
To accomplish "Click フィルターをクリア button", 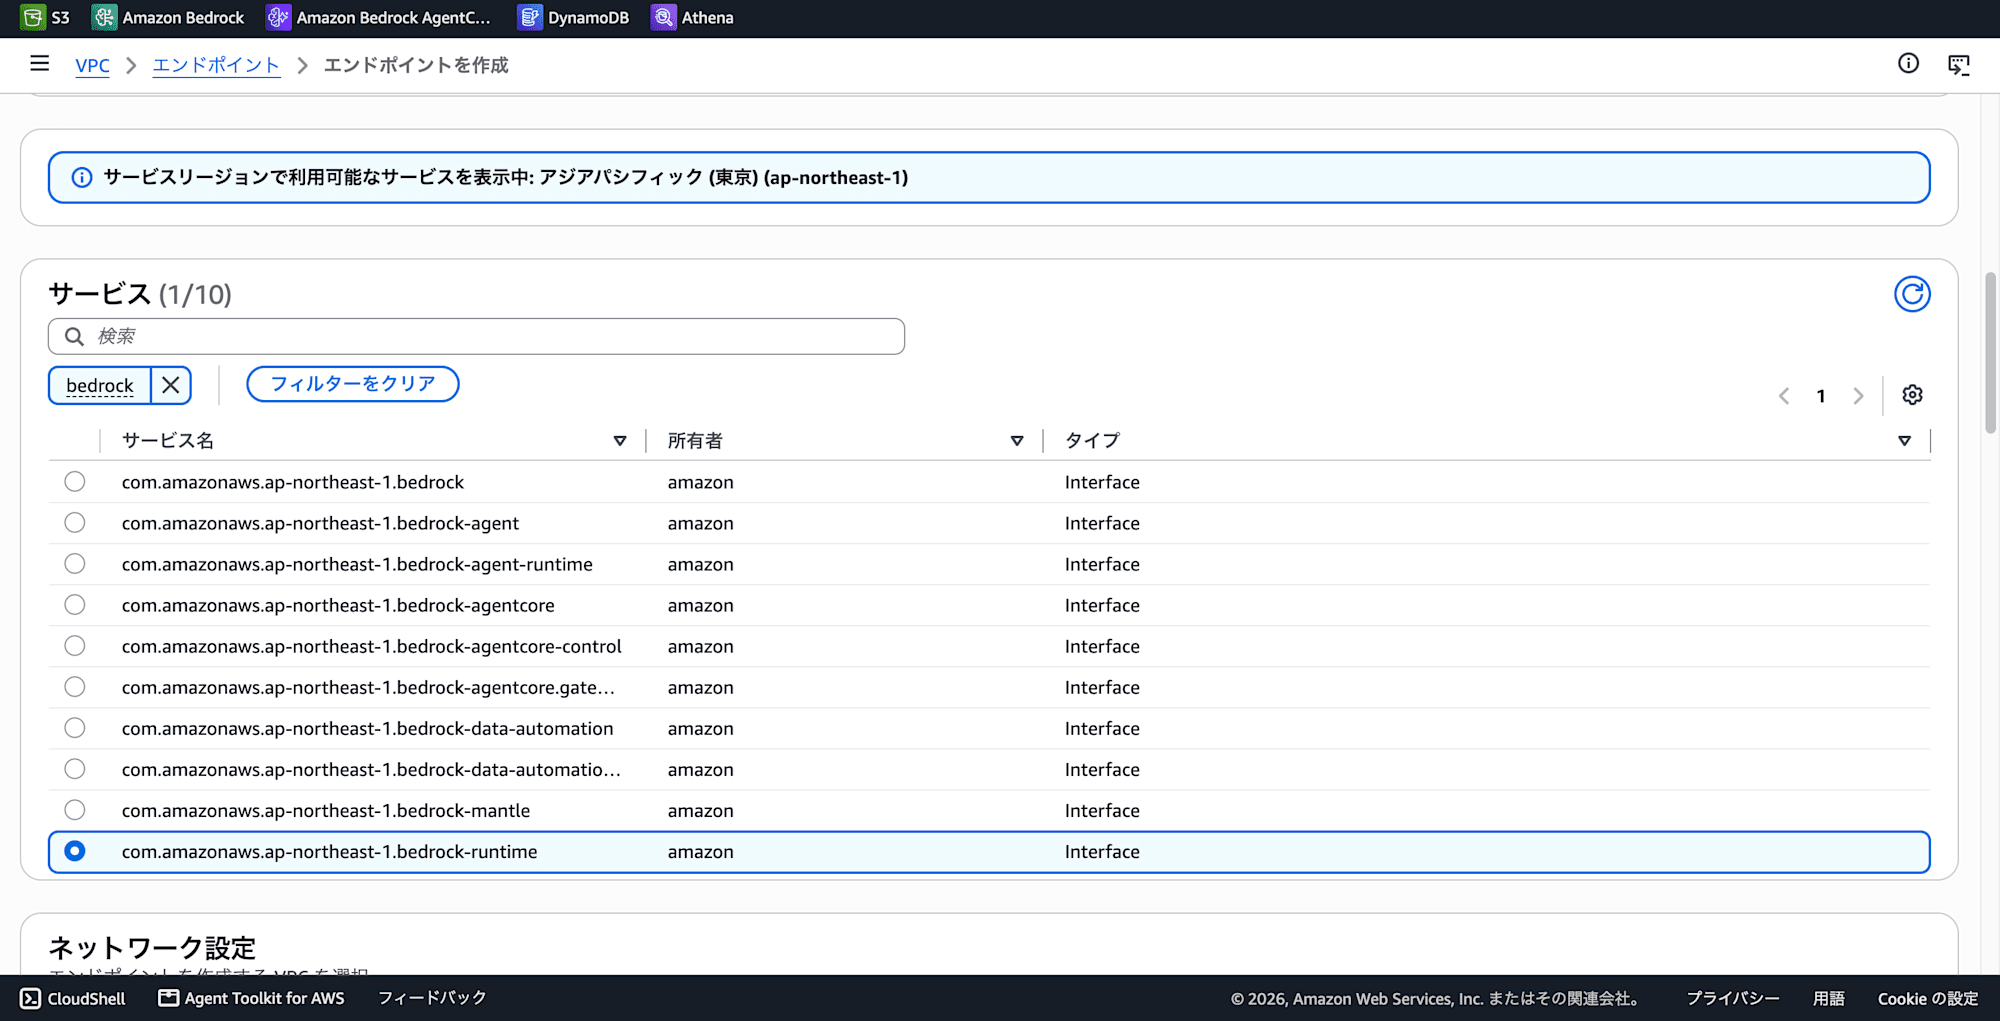I will point(353,384).
